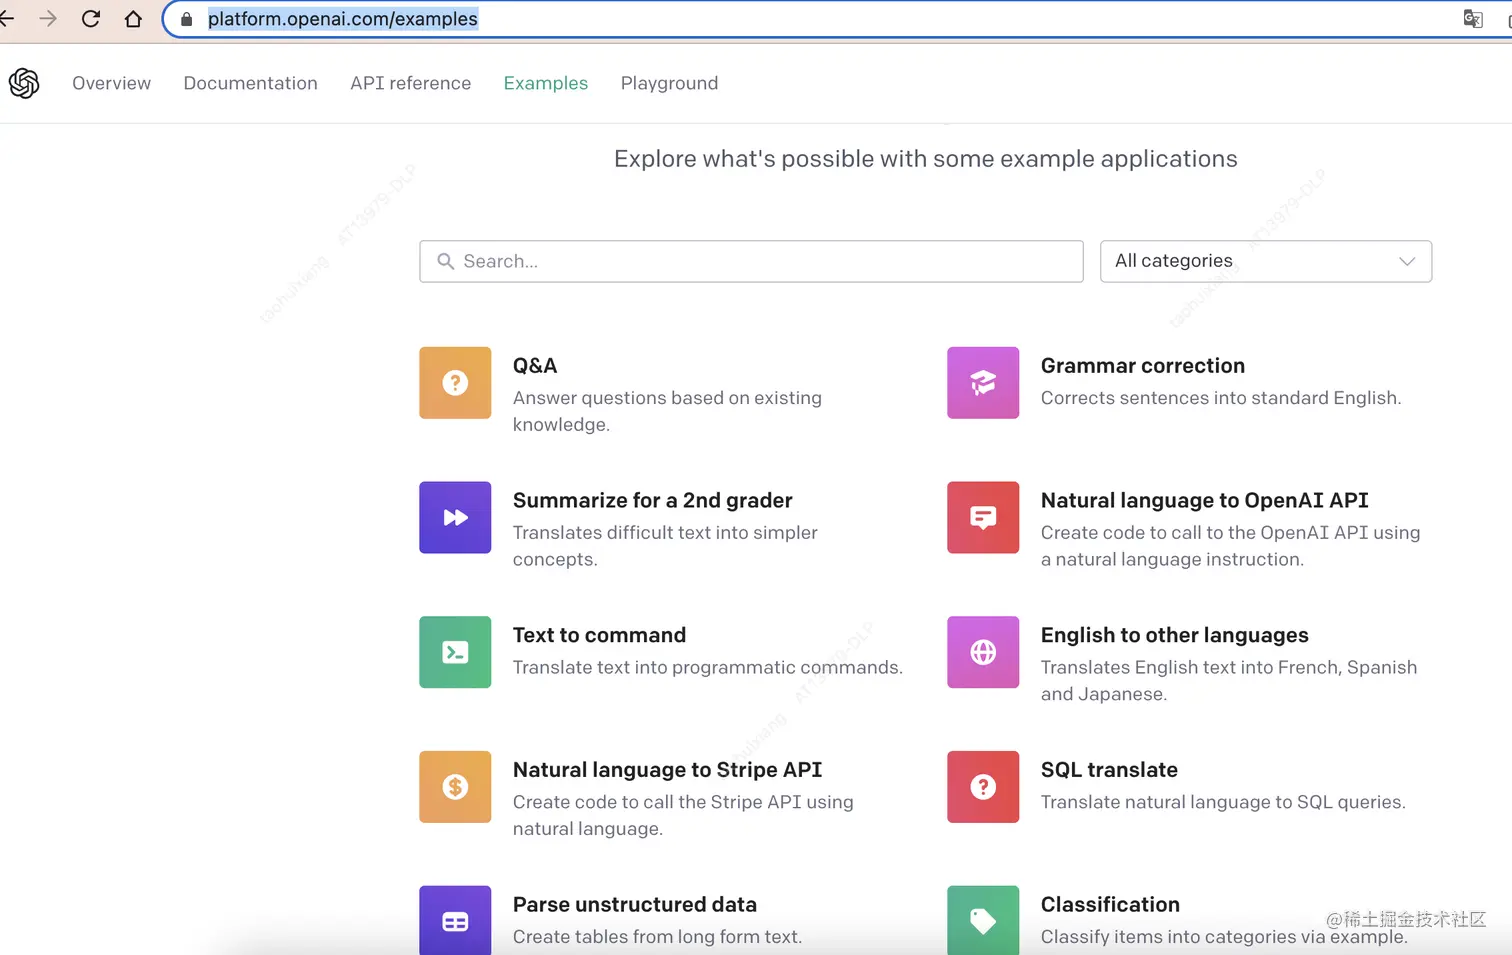Open the Classification tag icon
Image resolution: width=1512 pixels, height=955 pixels.
(x=983, y=920)
